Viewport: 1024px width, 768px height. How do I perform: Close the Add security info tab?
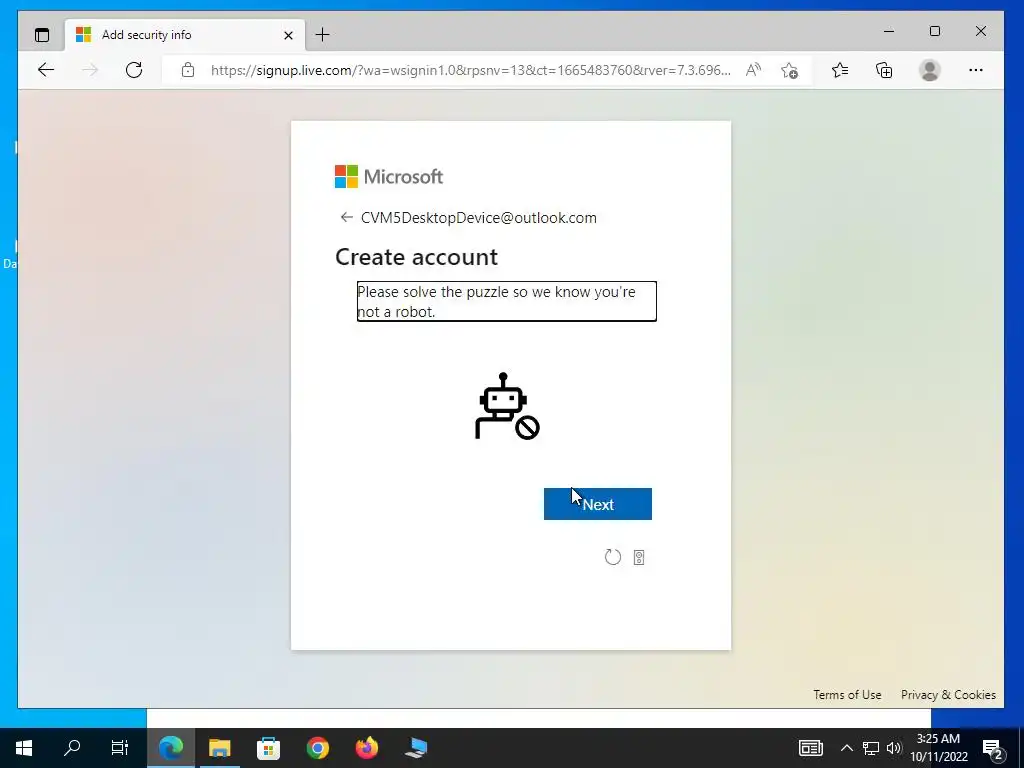[x=288, y=35]
